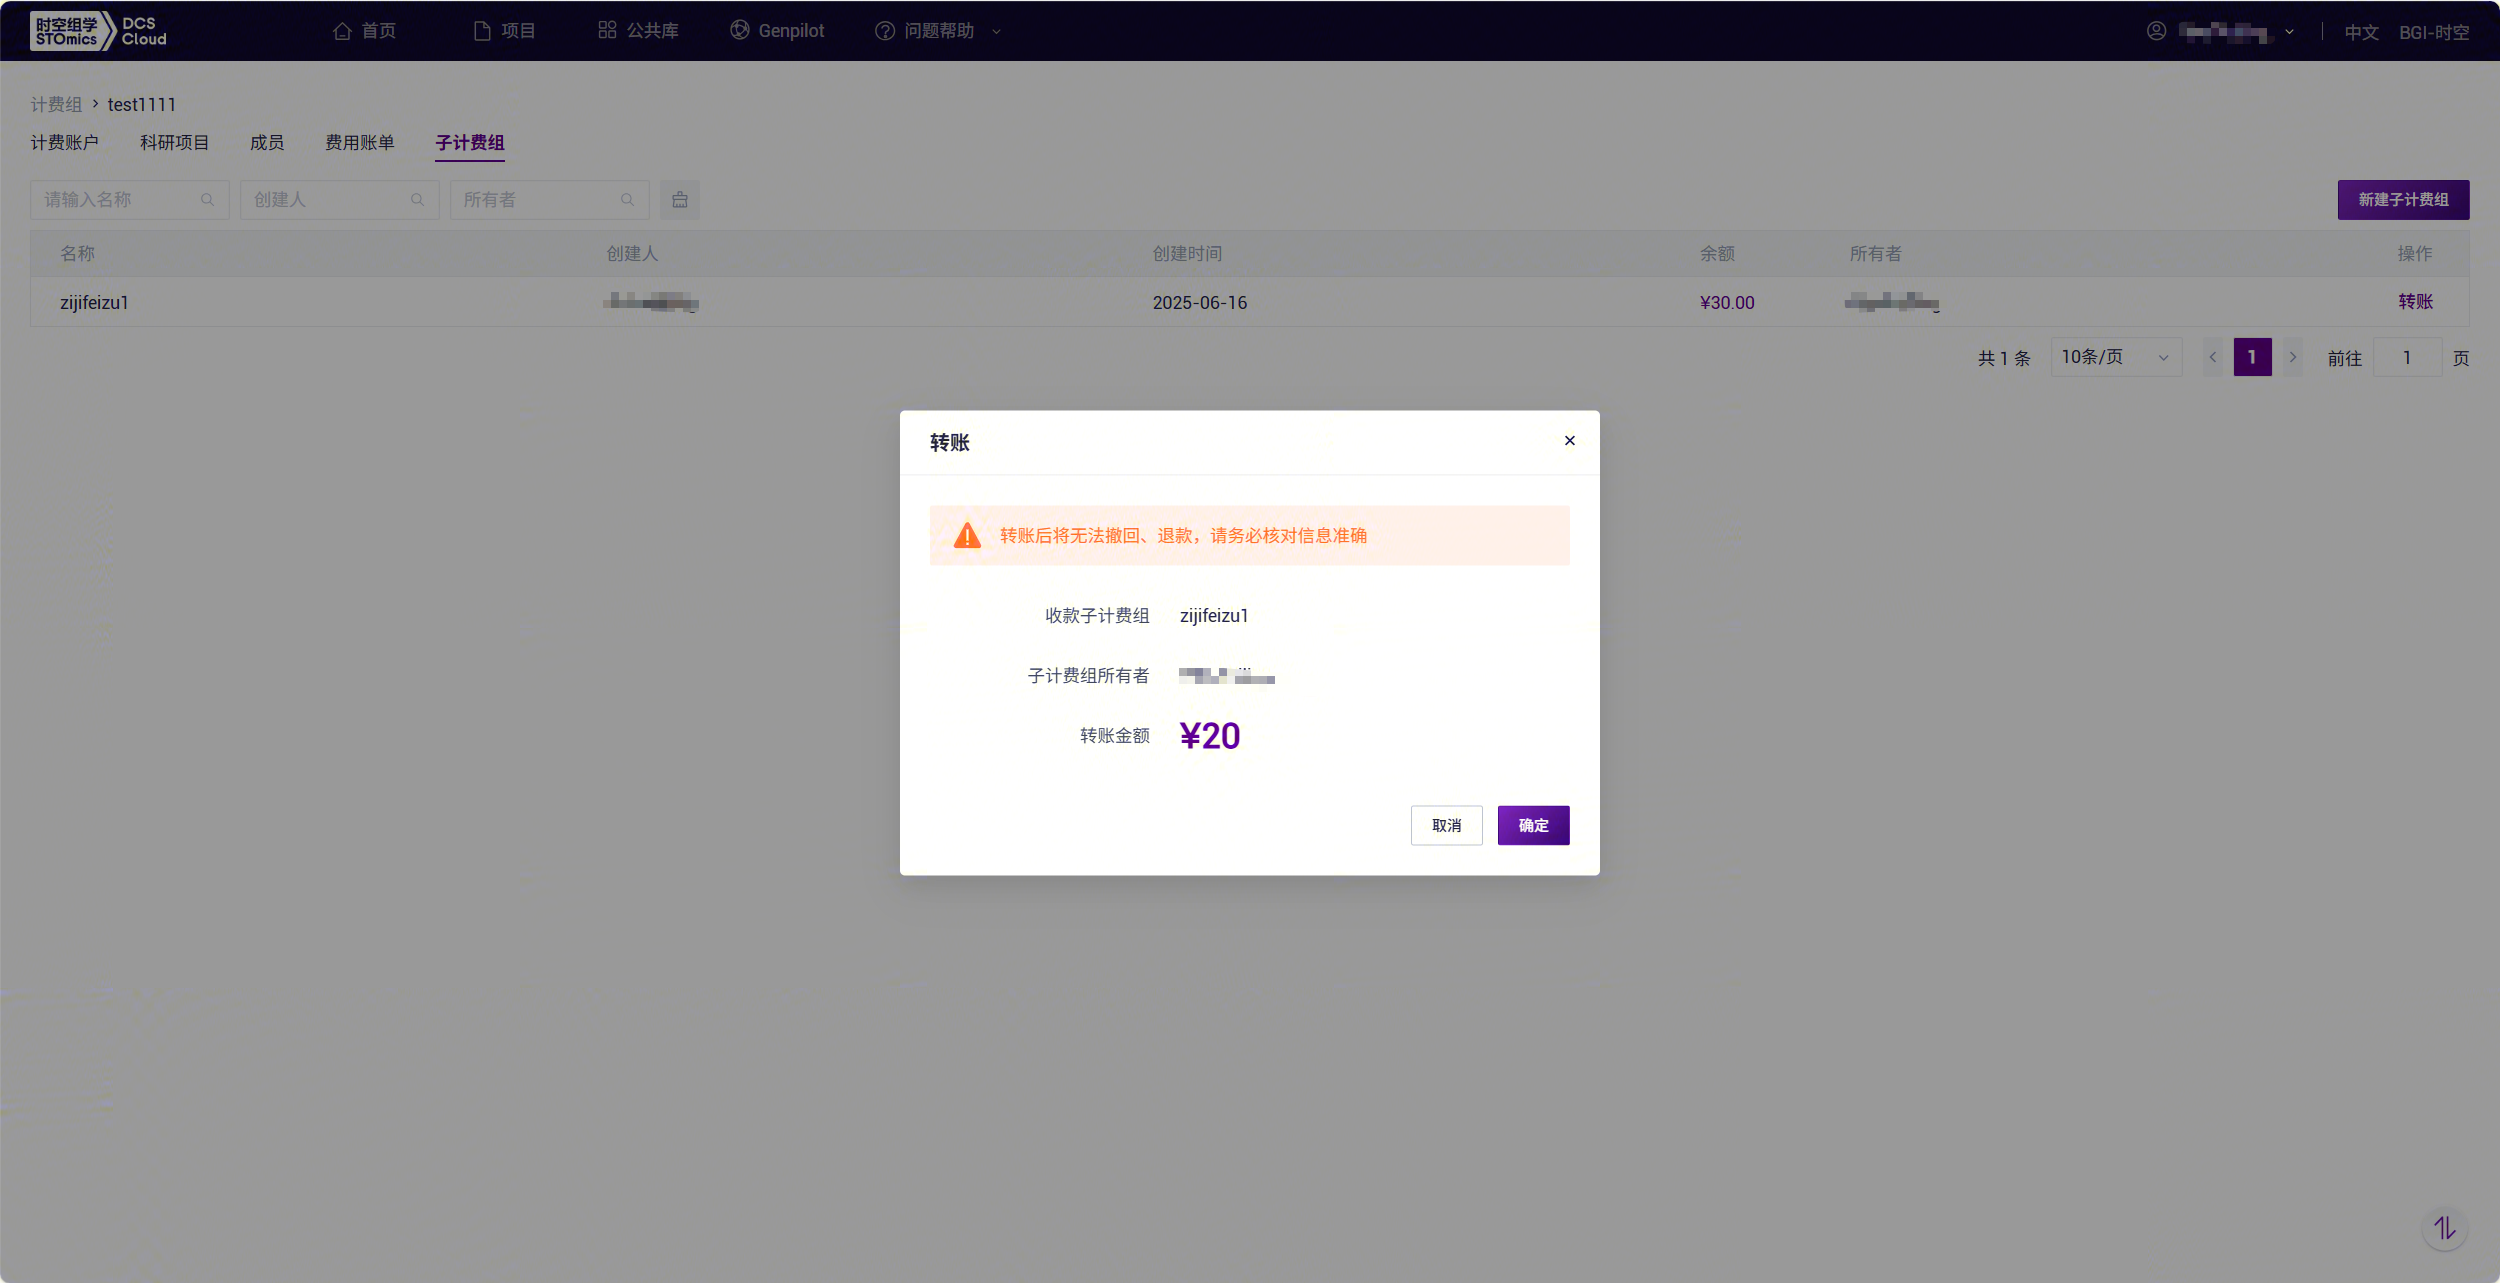Go to next page arrow
The height and width of the screenshot is (1283, 2500).
(2292, 357)
